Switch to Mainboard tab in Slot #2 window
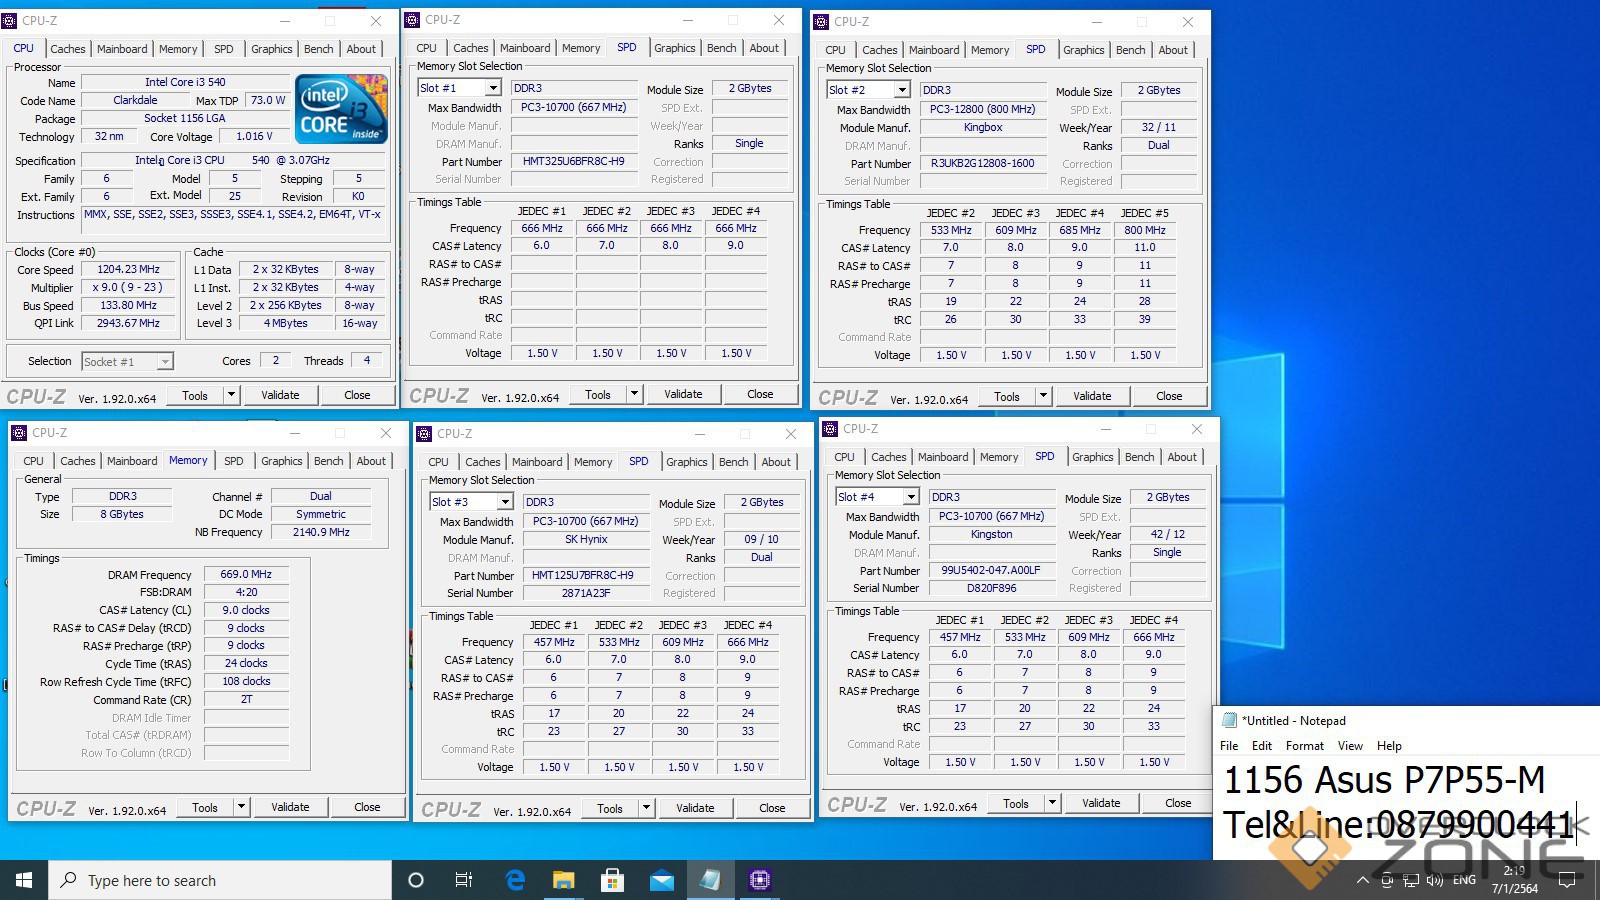 933,50
